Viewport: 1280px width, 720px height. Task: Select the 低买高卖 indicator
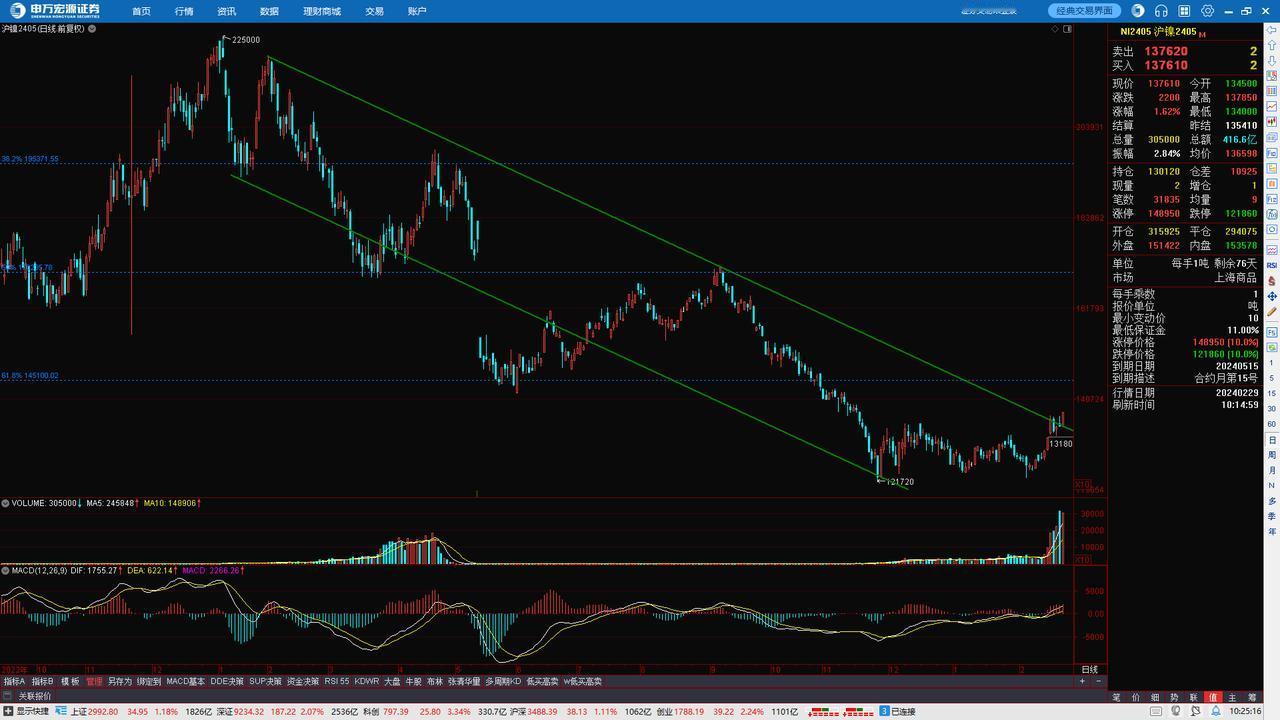coord(543,681)
